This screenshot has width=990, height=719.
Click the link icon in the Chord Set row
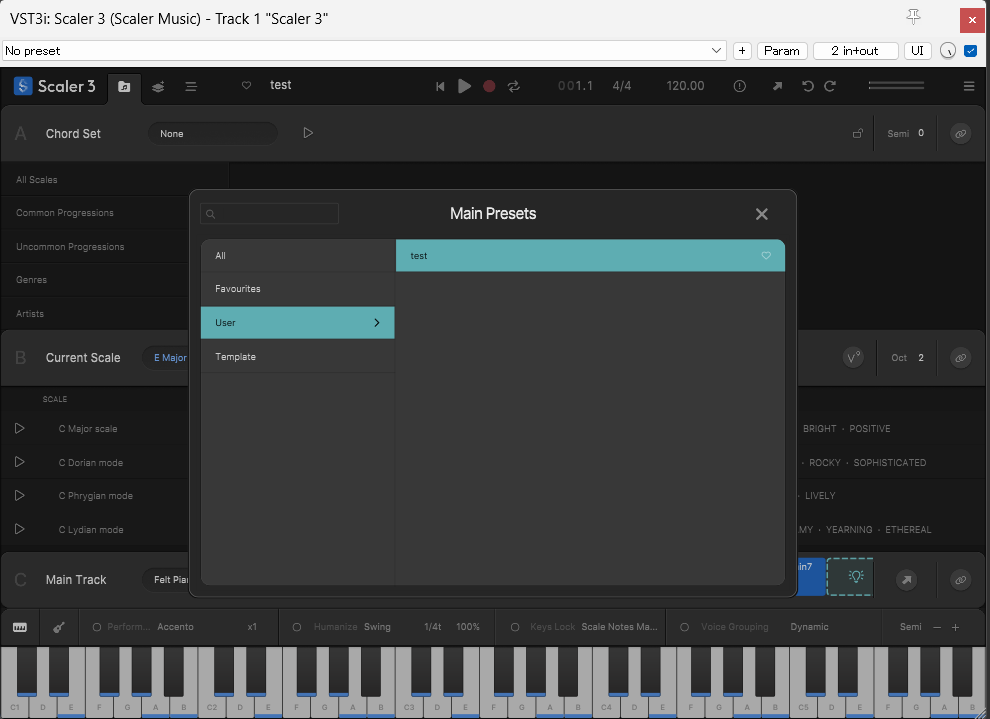coord(960,133)
